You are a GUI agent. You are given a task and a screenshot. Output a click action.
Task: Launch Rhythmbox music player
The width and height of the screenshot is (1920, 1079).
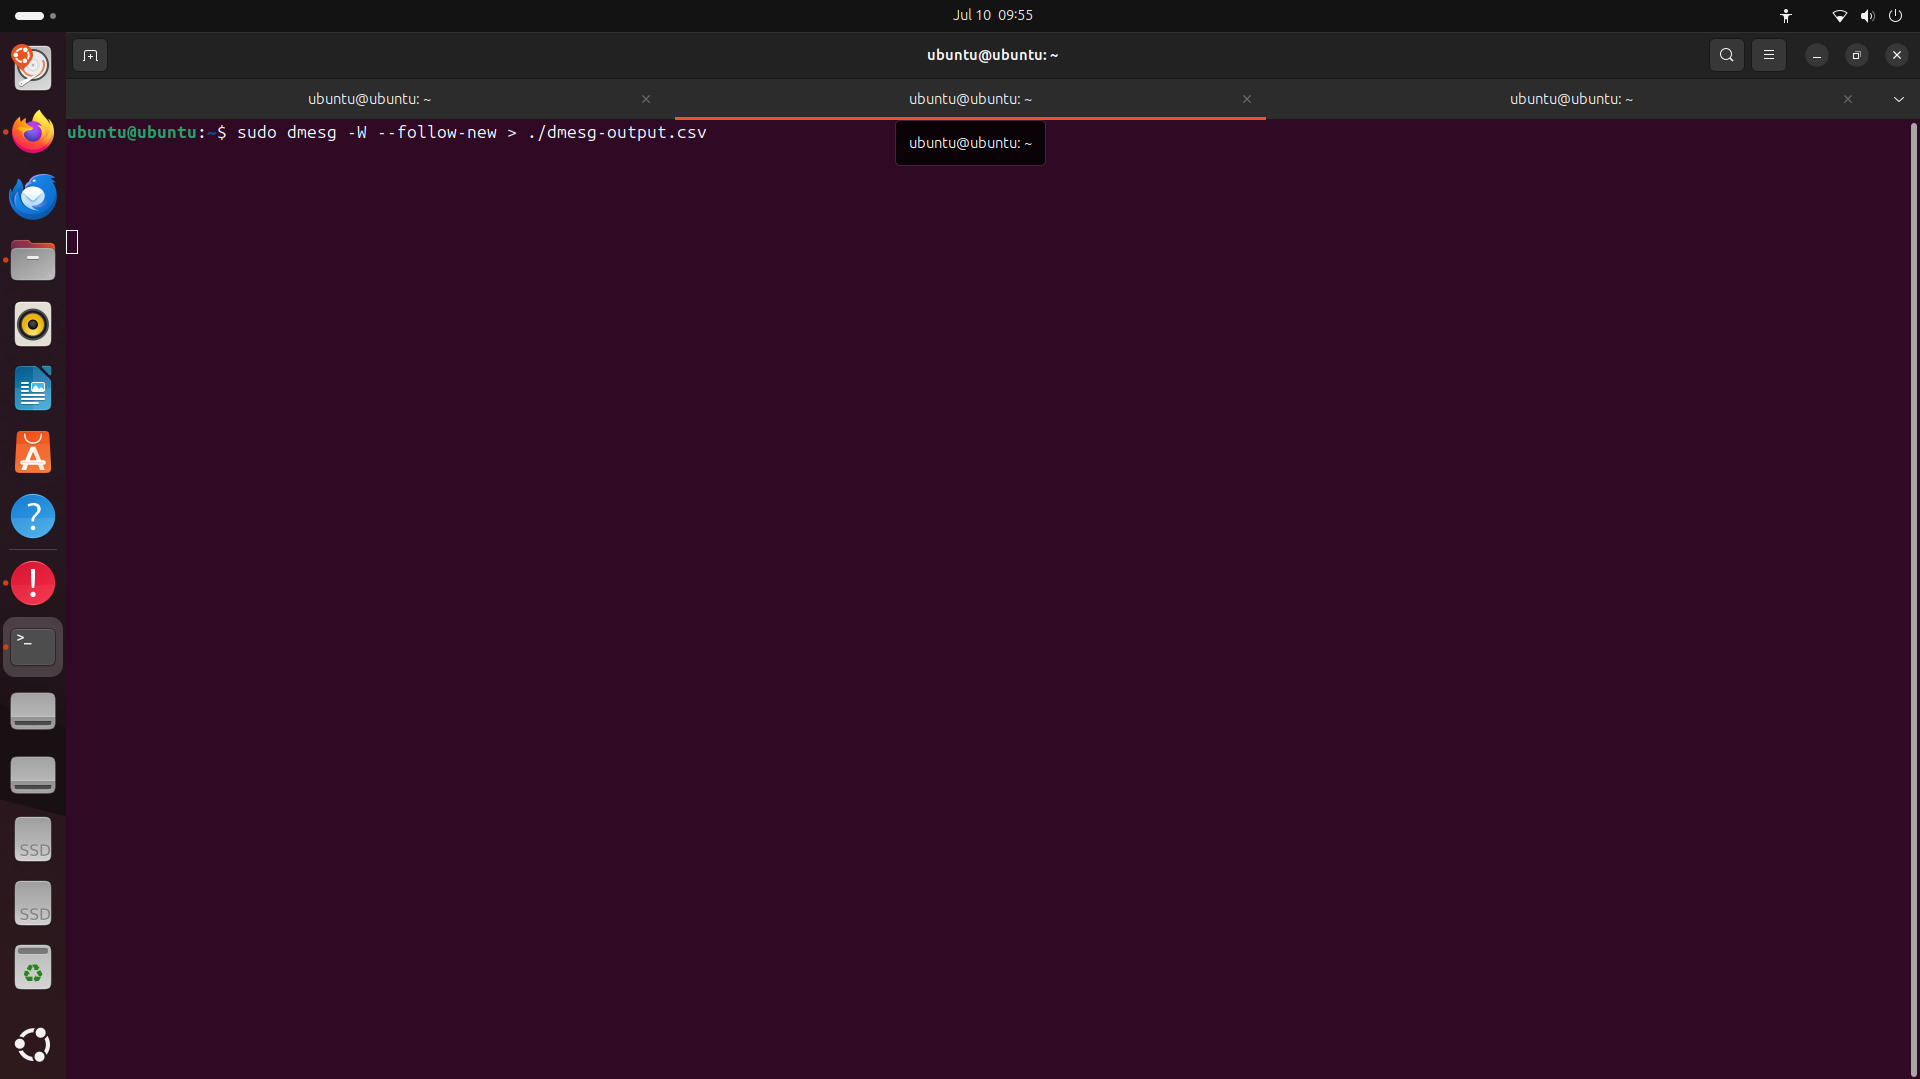(33, 325)
